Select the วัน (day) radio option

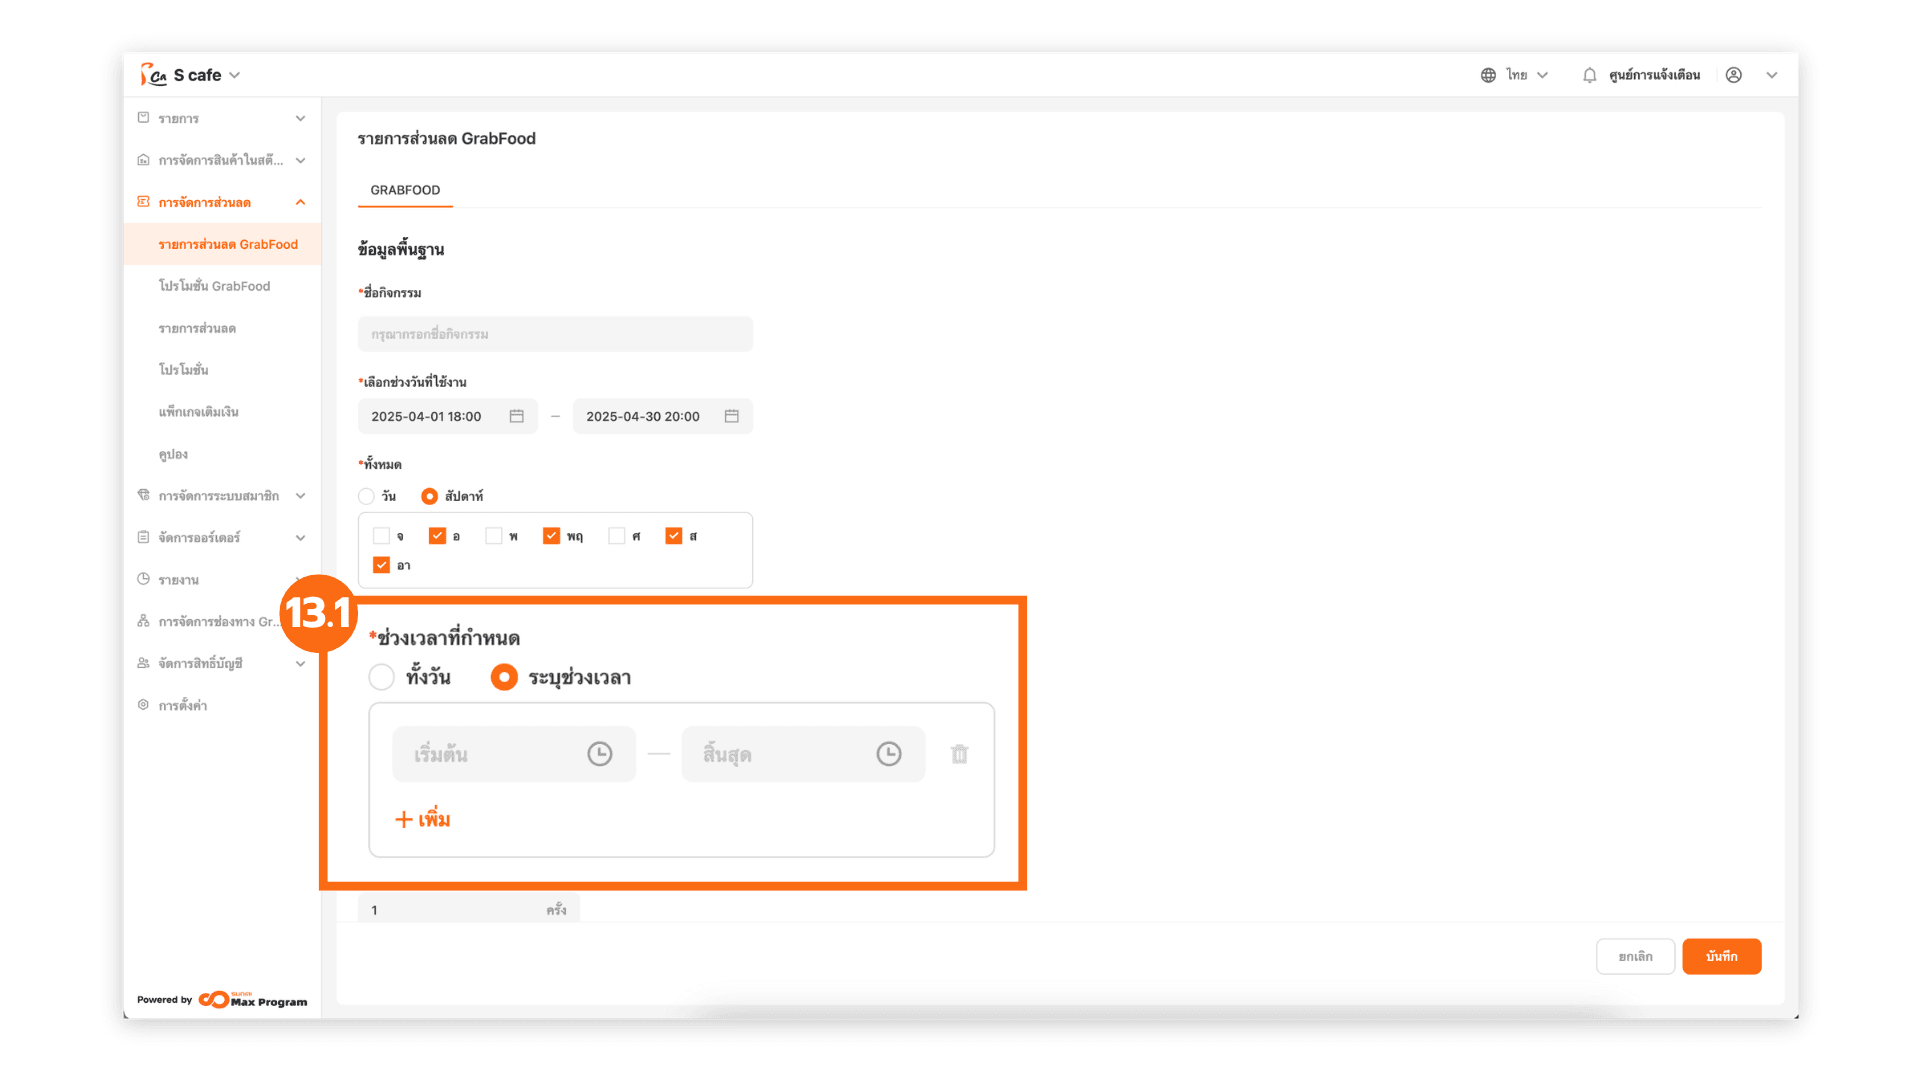coord(367,496)
